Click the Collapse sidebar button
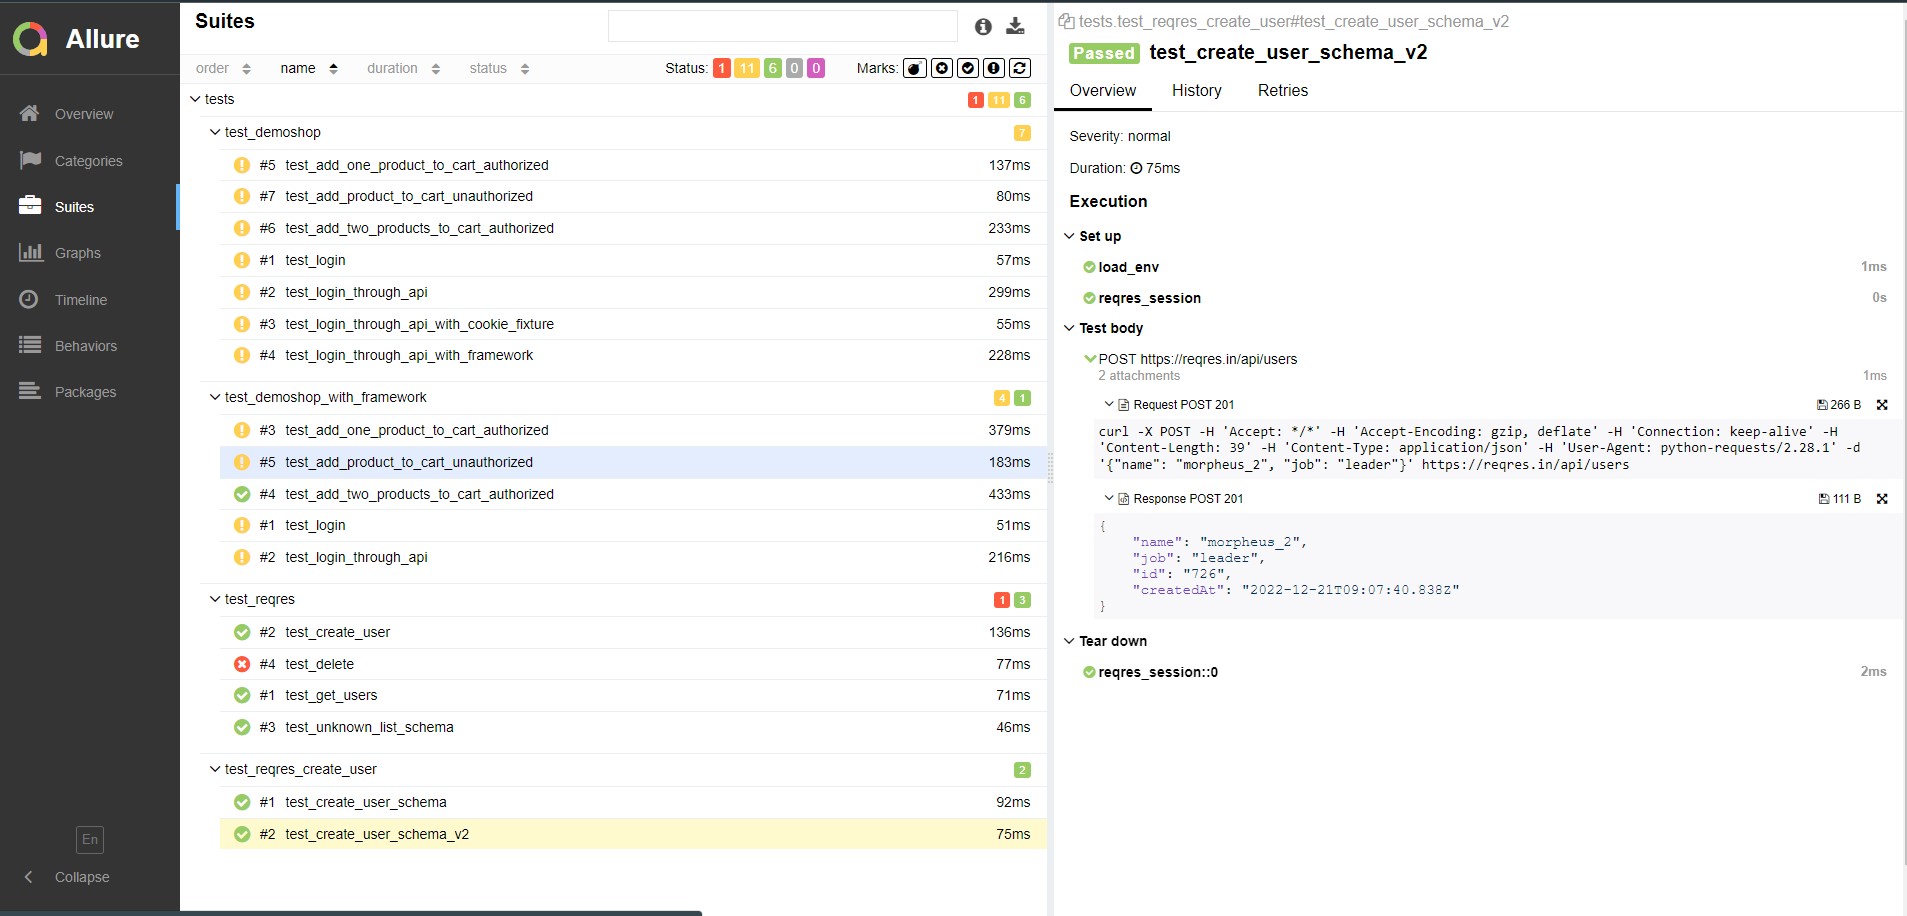The image size is (1907, 916). 68,877
